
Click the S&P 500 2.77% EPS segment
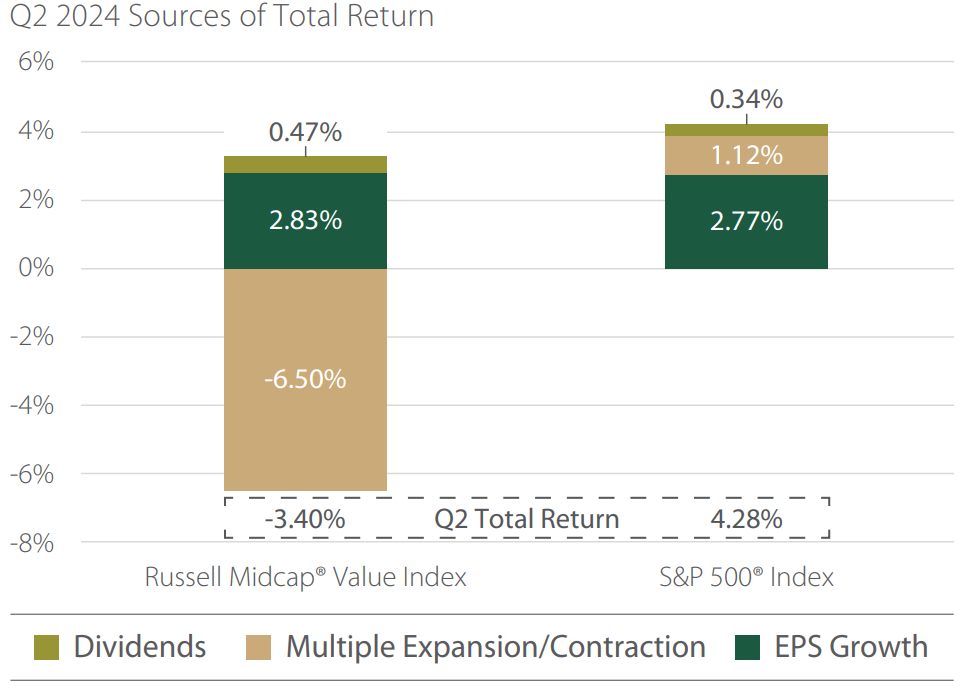[x=746, y=222]
